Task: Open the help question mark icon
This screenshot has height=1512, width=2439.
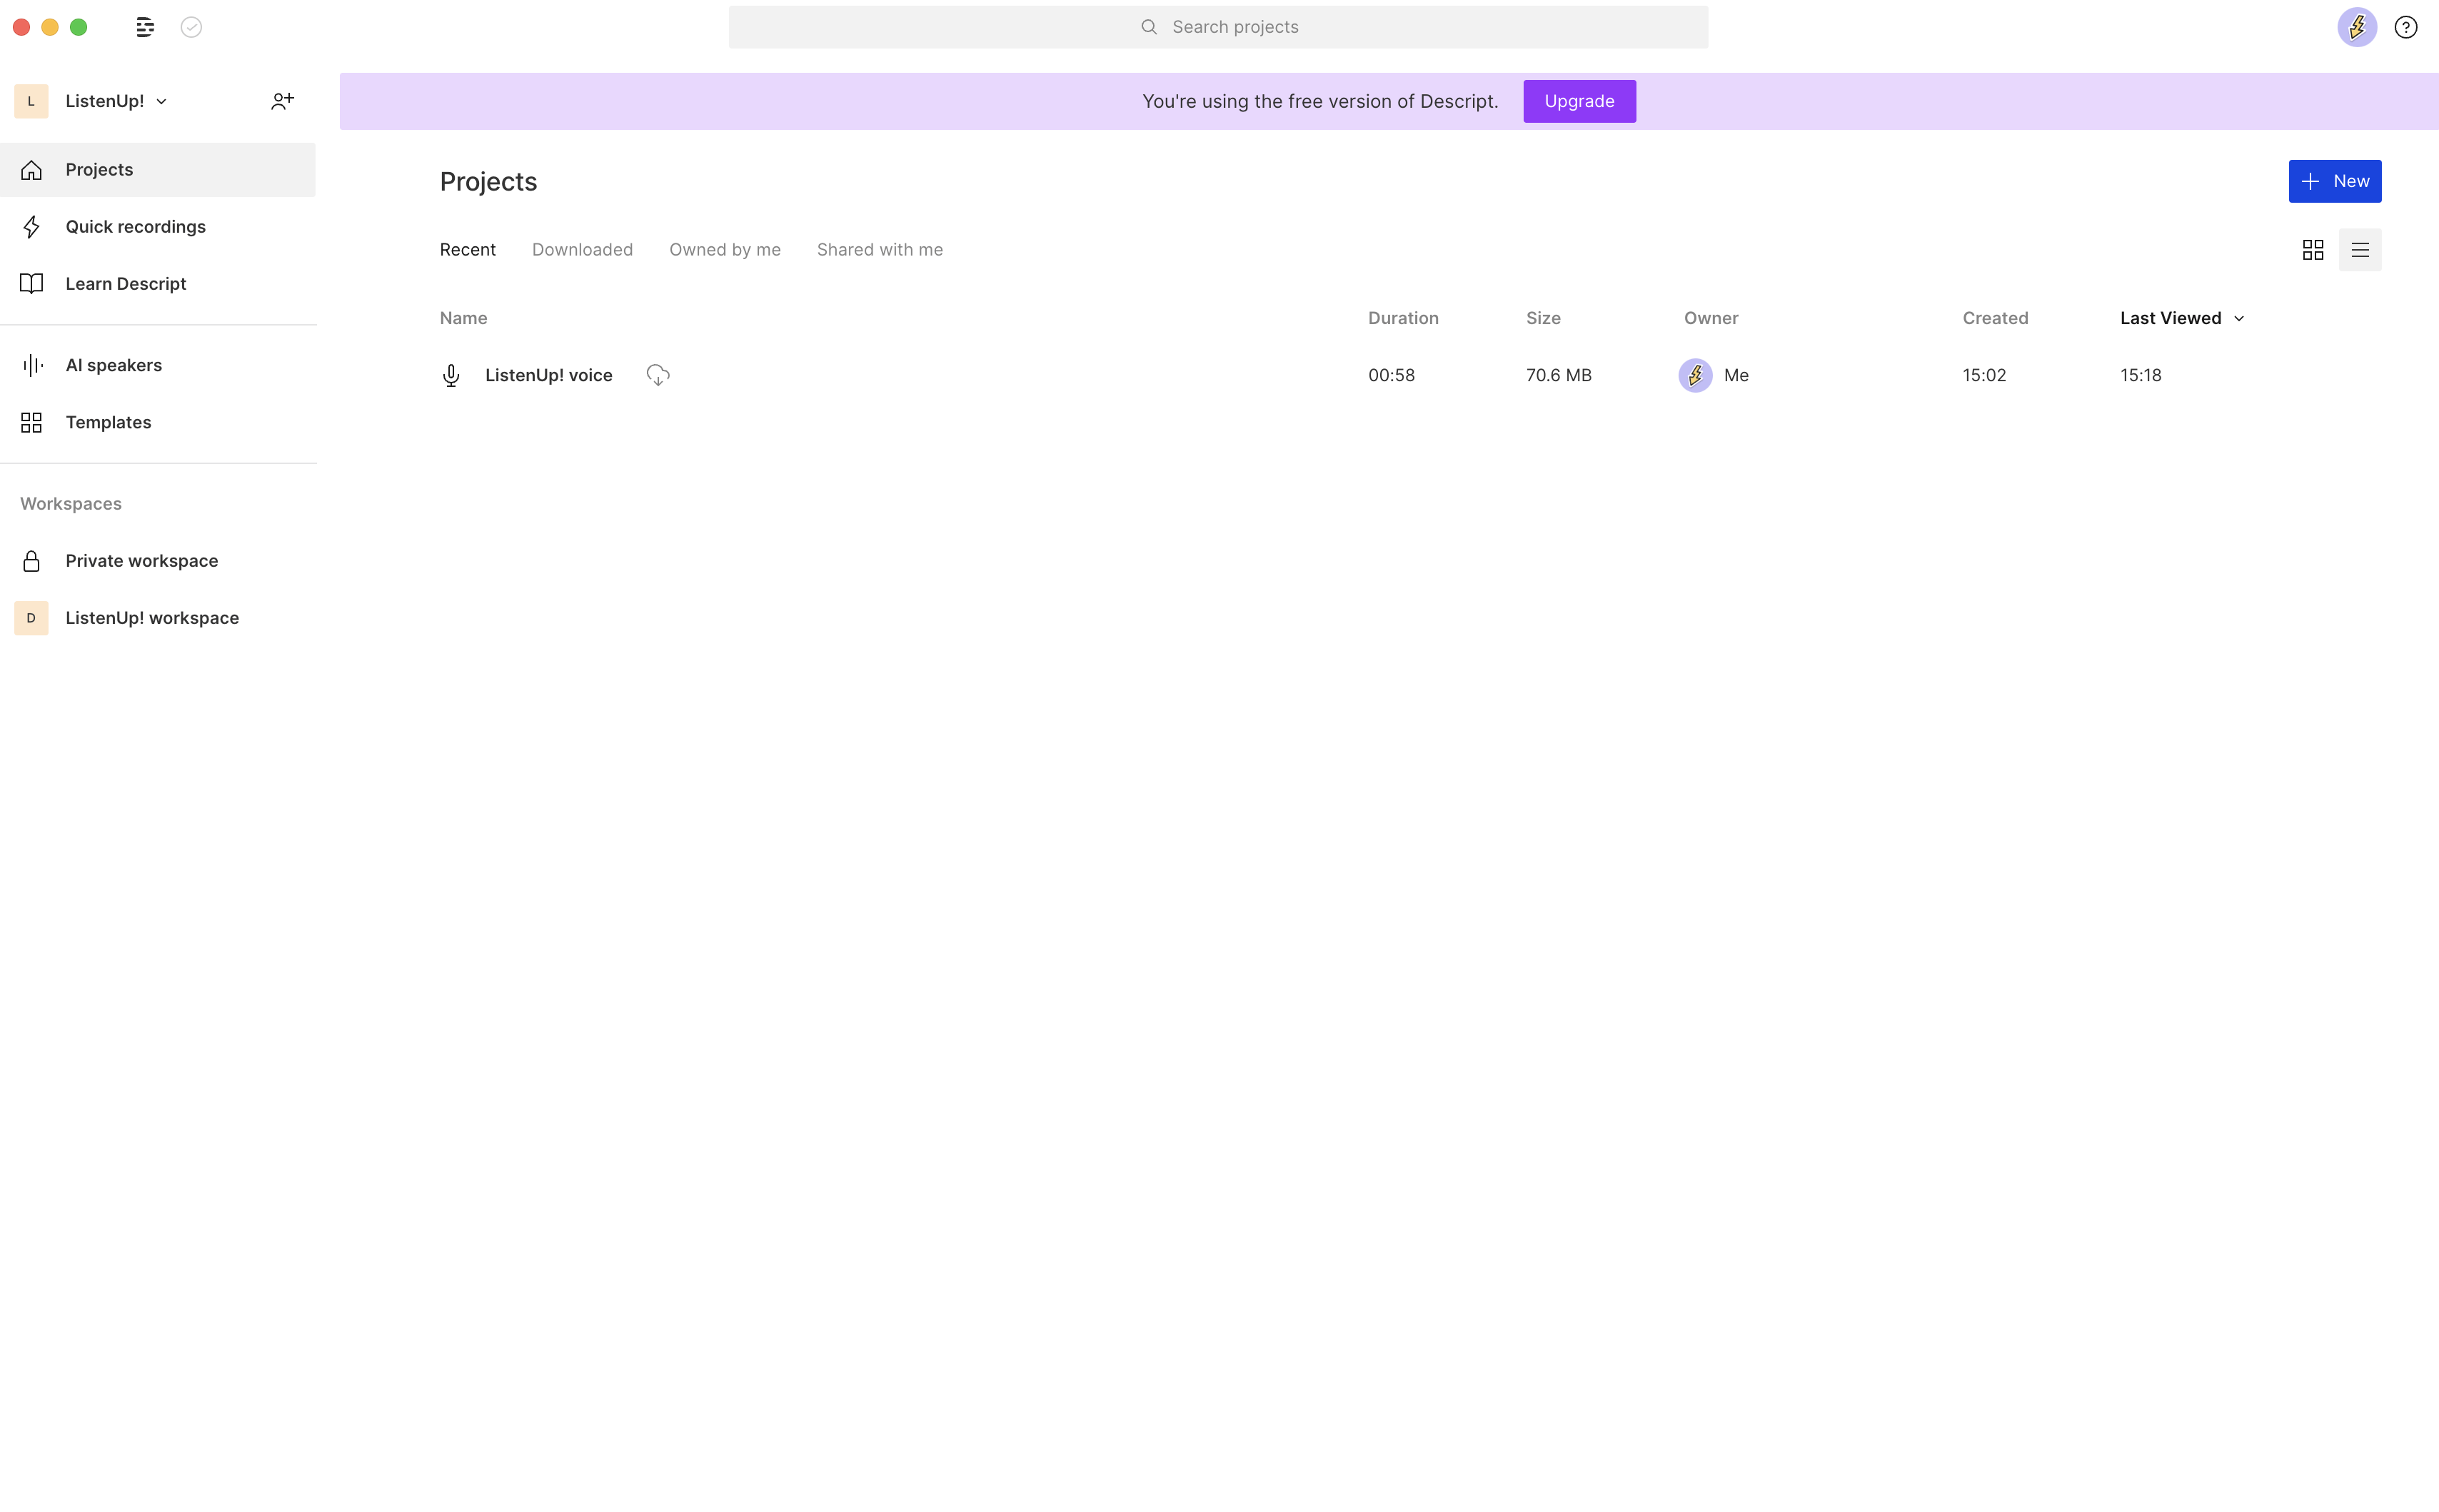Action: point(2405,27)
